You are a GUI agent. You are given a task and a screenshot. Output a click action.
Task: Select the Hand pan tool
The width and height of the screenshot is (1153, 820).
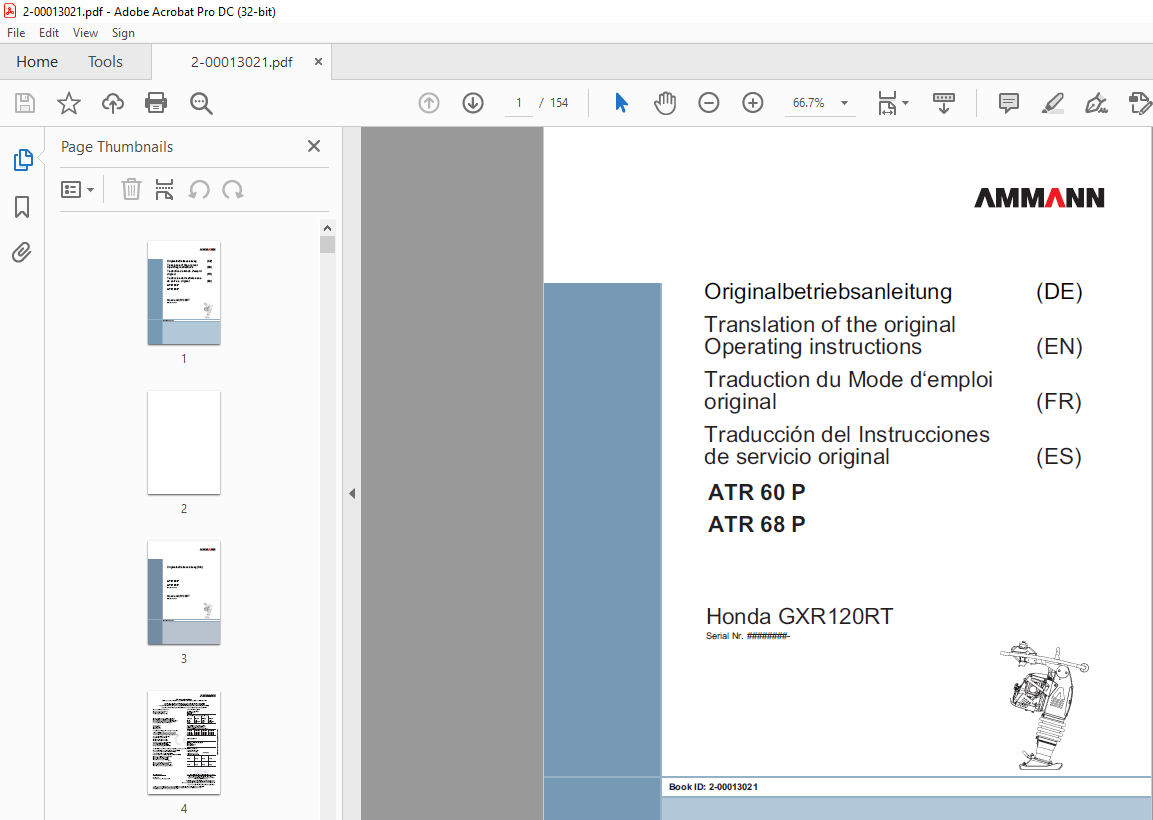click(x=665, y=103)
